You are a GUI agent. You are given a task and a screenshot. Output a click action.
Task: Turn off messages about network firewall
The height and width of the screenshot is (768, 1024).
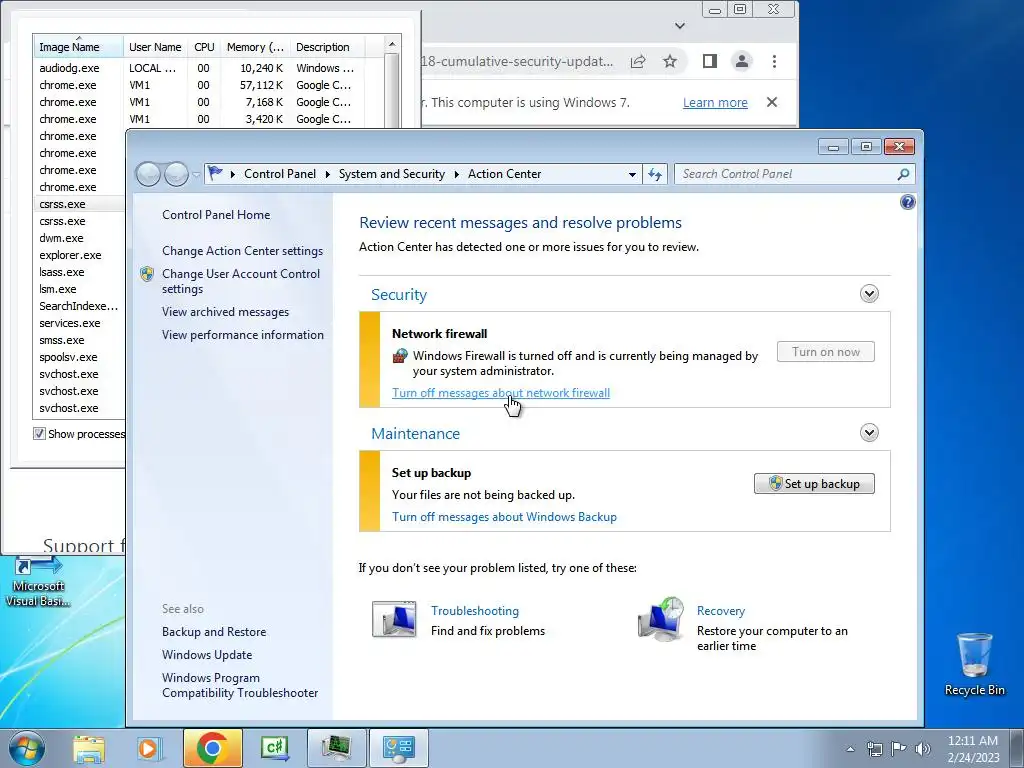click(501, 392)
